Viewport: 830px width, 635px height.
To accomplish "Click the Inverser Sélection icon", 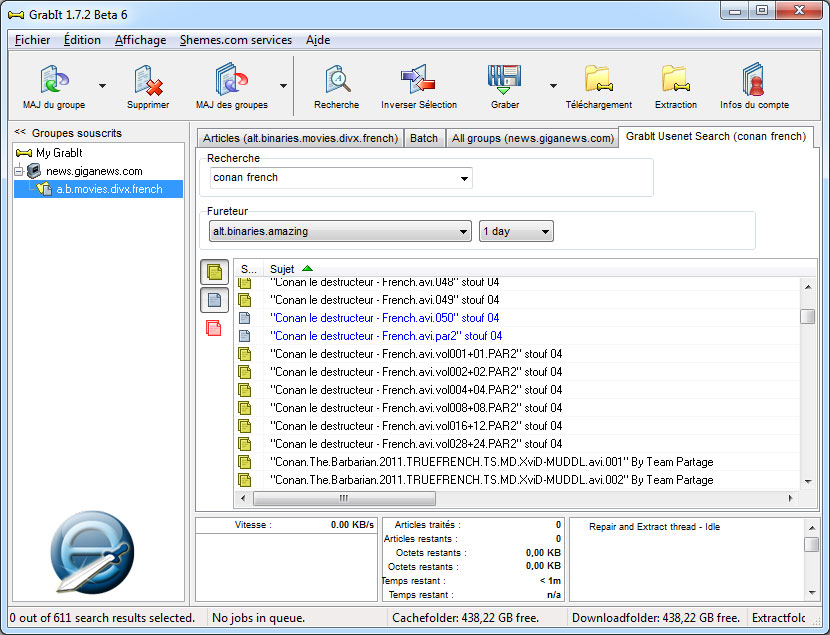I will 418,79.
